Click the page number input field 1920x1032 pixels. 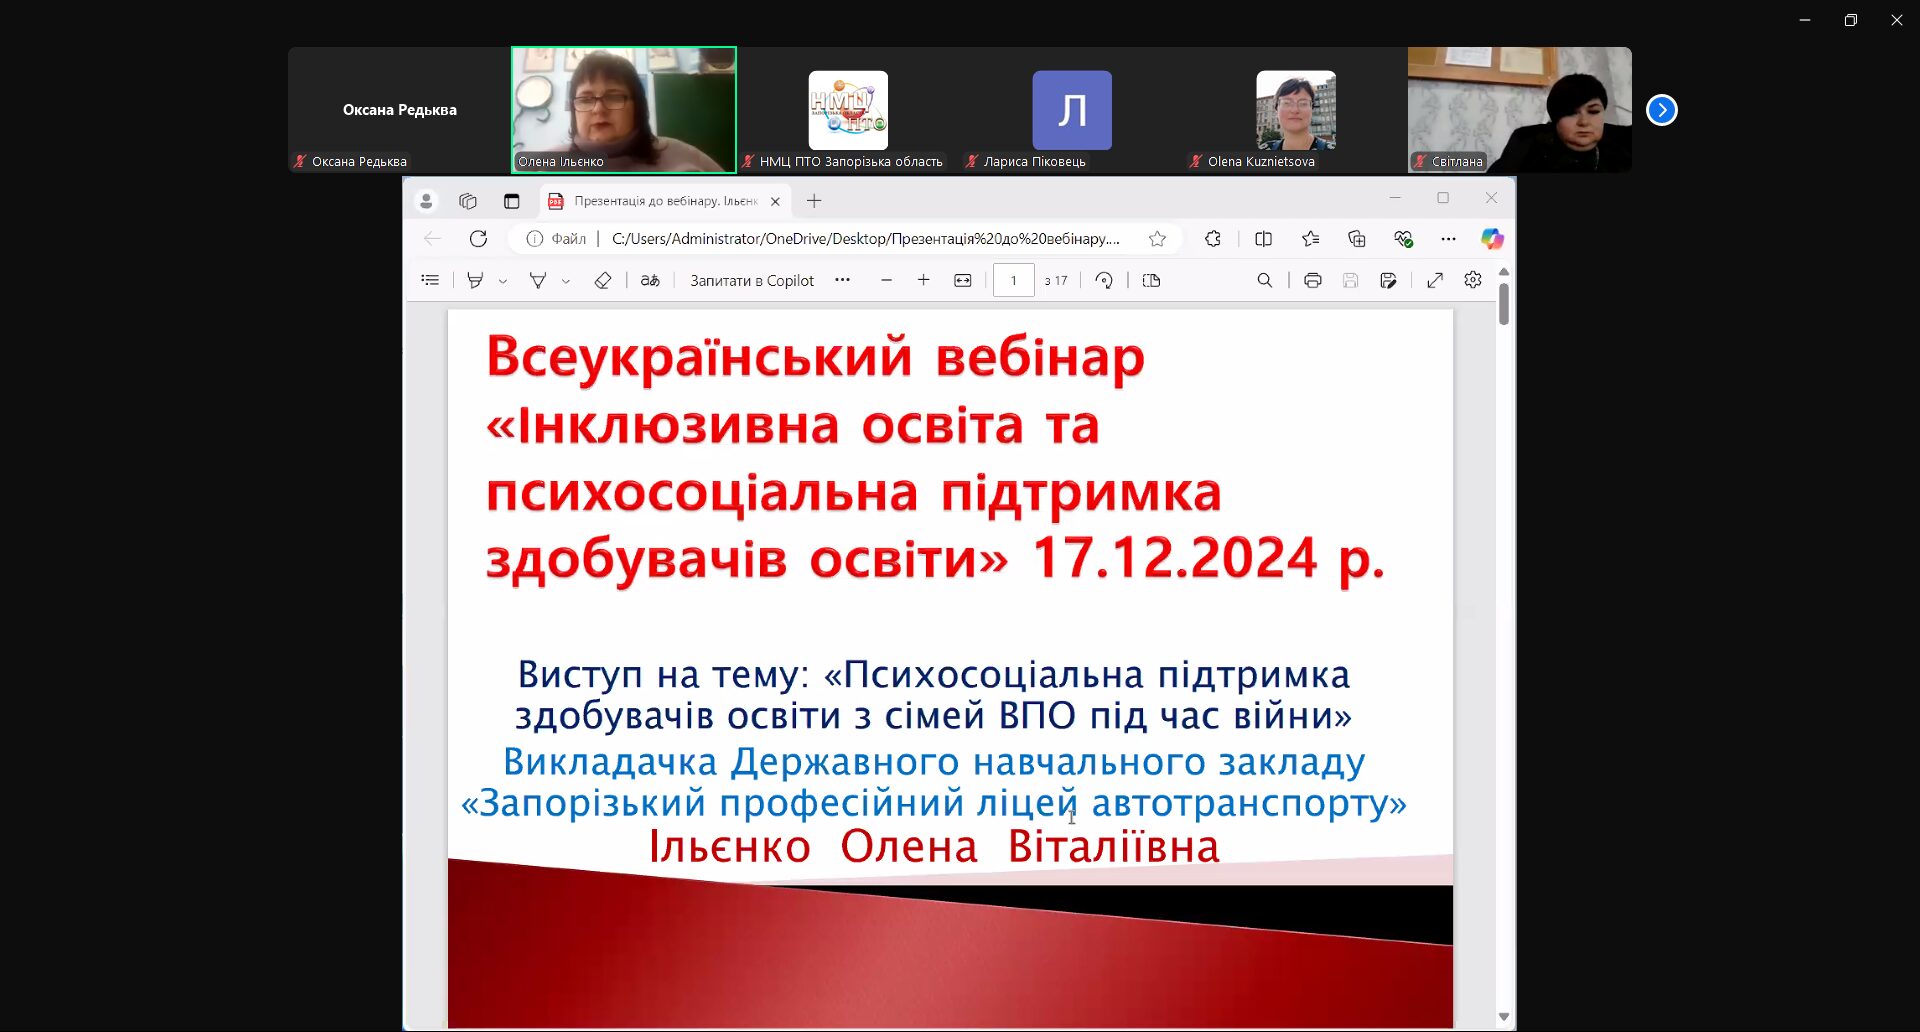(x=1013, y=281)
